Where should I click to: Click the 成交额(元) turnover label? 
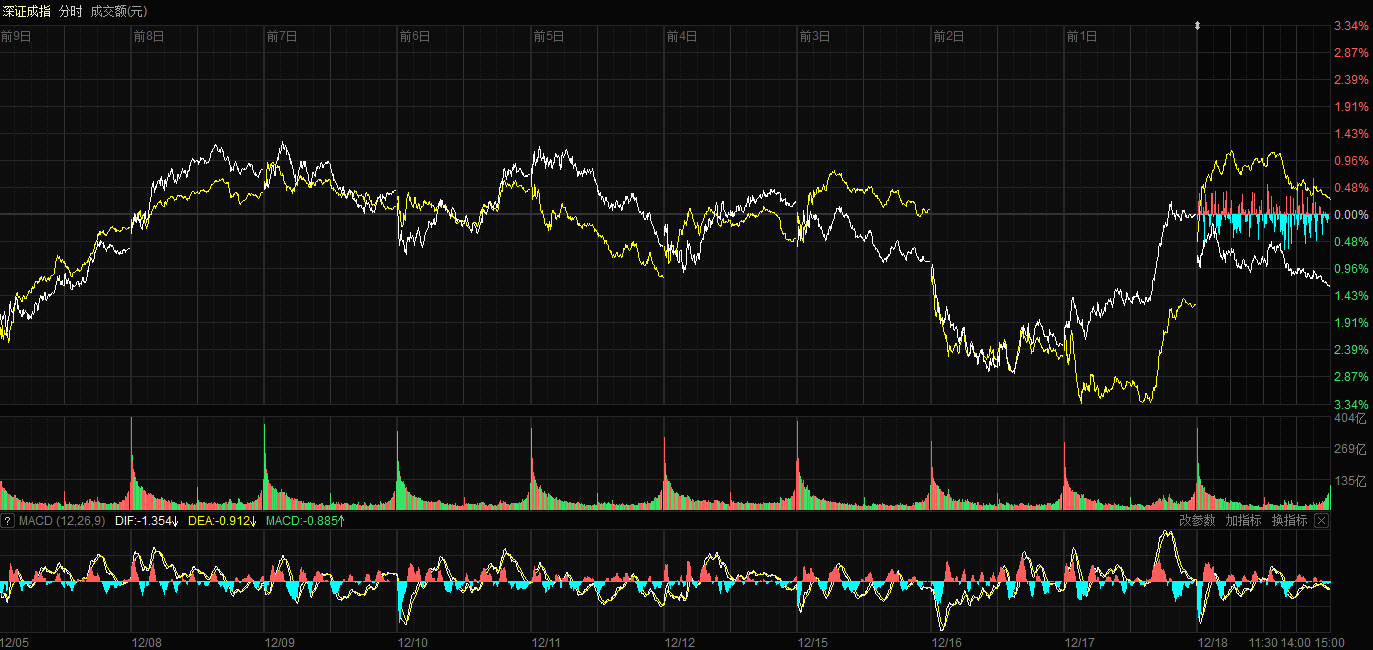tap(118, 10)
